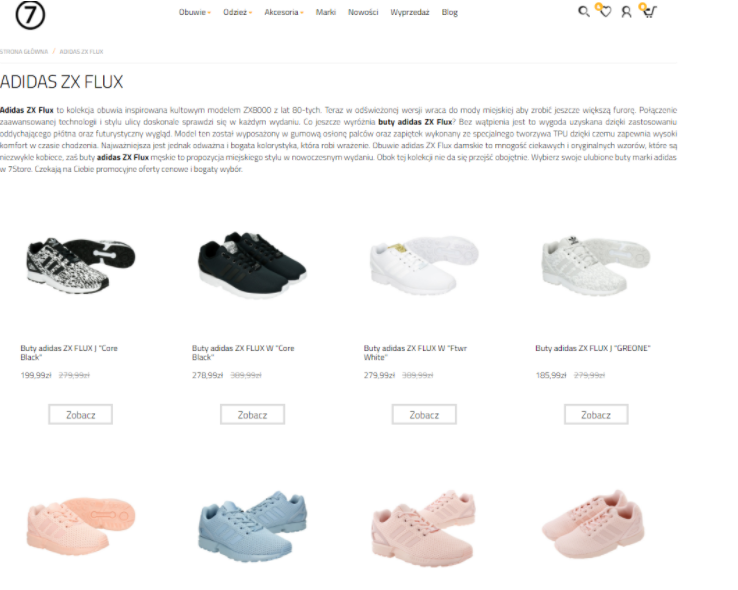Expand the Akcesoria dropdown menu
Image resolution: width=738 pixels, height=590 pixels.
pyautogui.click(x=284, y=12)
